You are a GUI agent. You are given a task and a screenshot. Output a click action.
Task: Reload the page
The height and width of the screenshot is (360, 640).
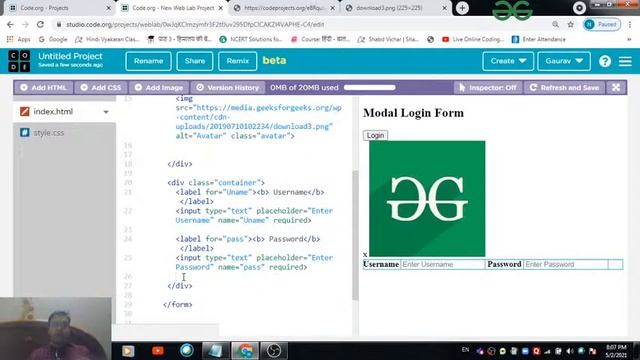click(x=40, y=24)
